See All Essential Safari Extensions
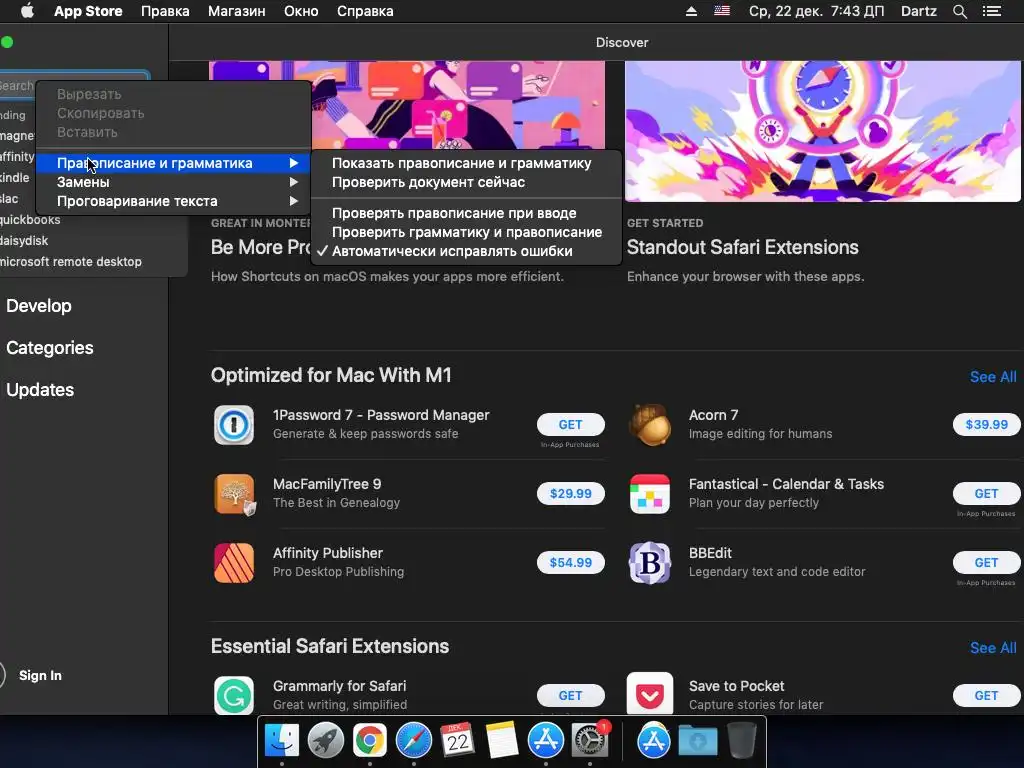The width and height of the screenshot is (1024, 768). [x=993, y=648]
